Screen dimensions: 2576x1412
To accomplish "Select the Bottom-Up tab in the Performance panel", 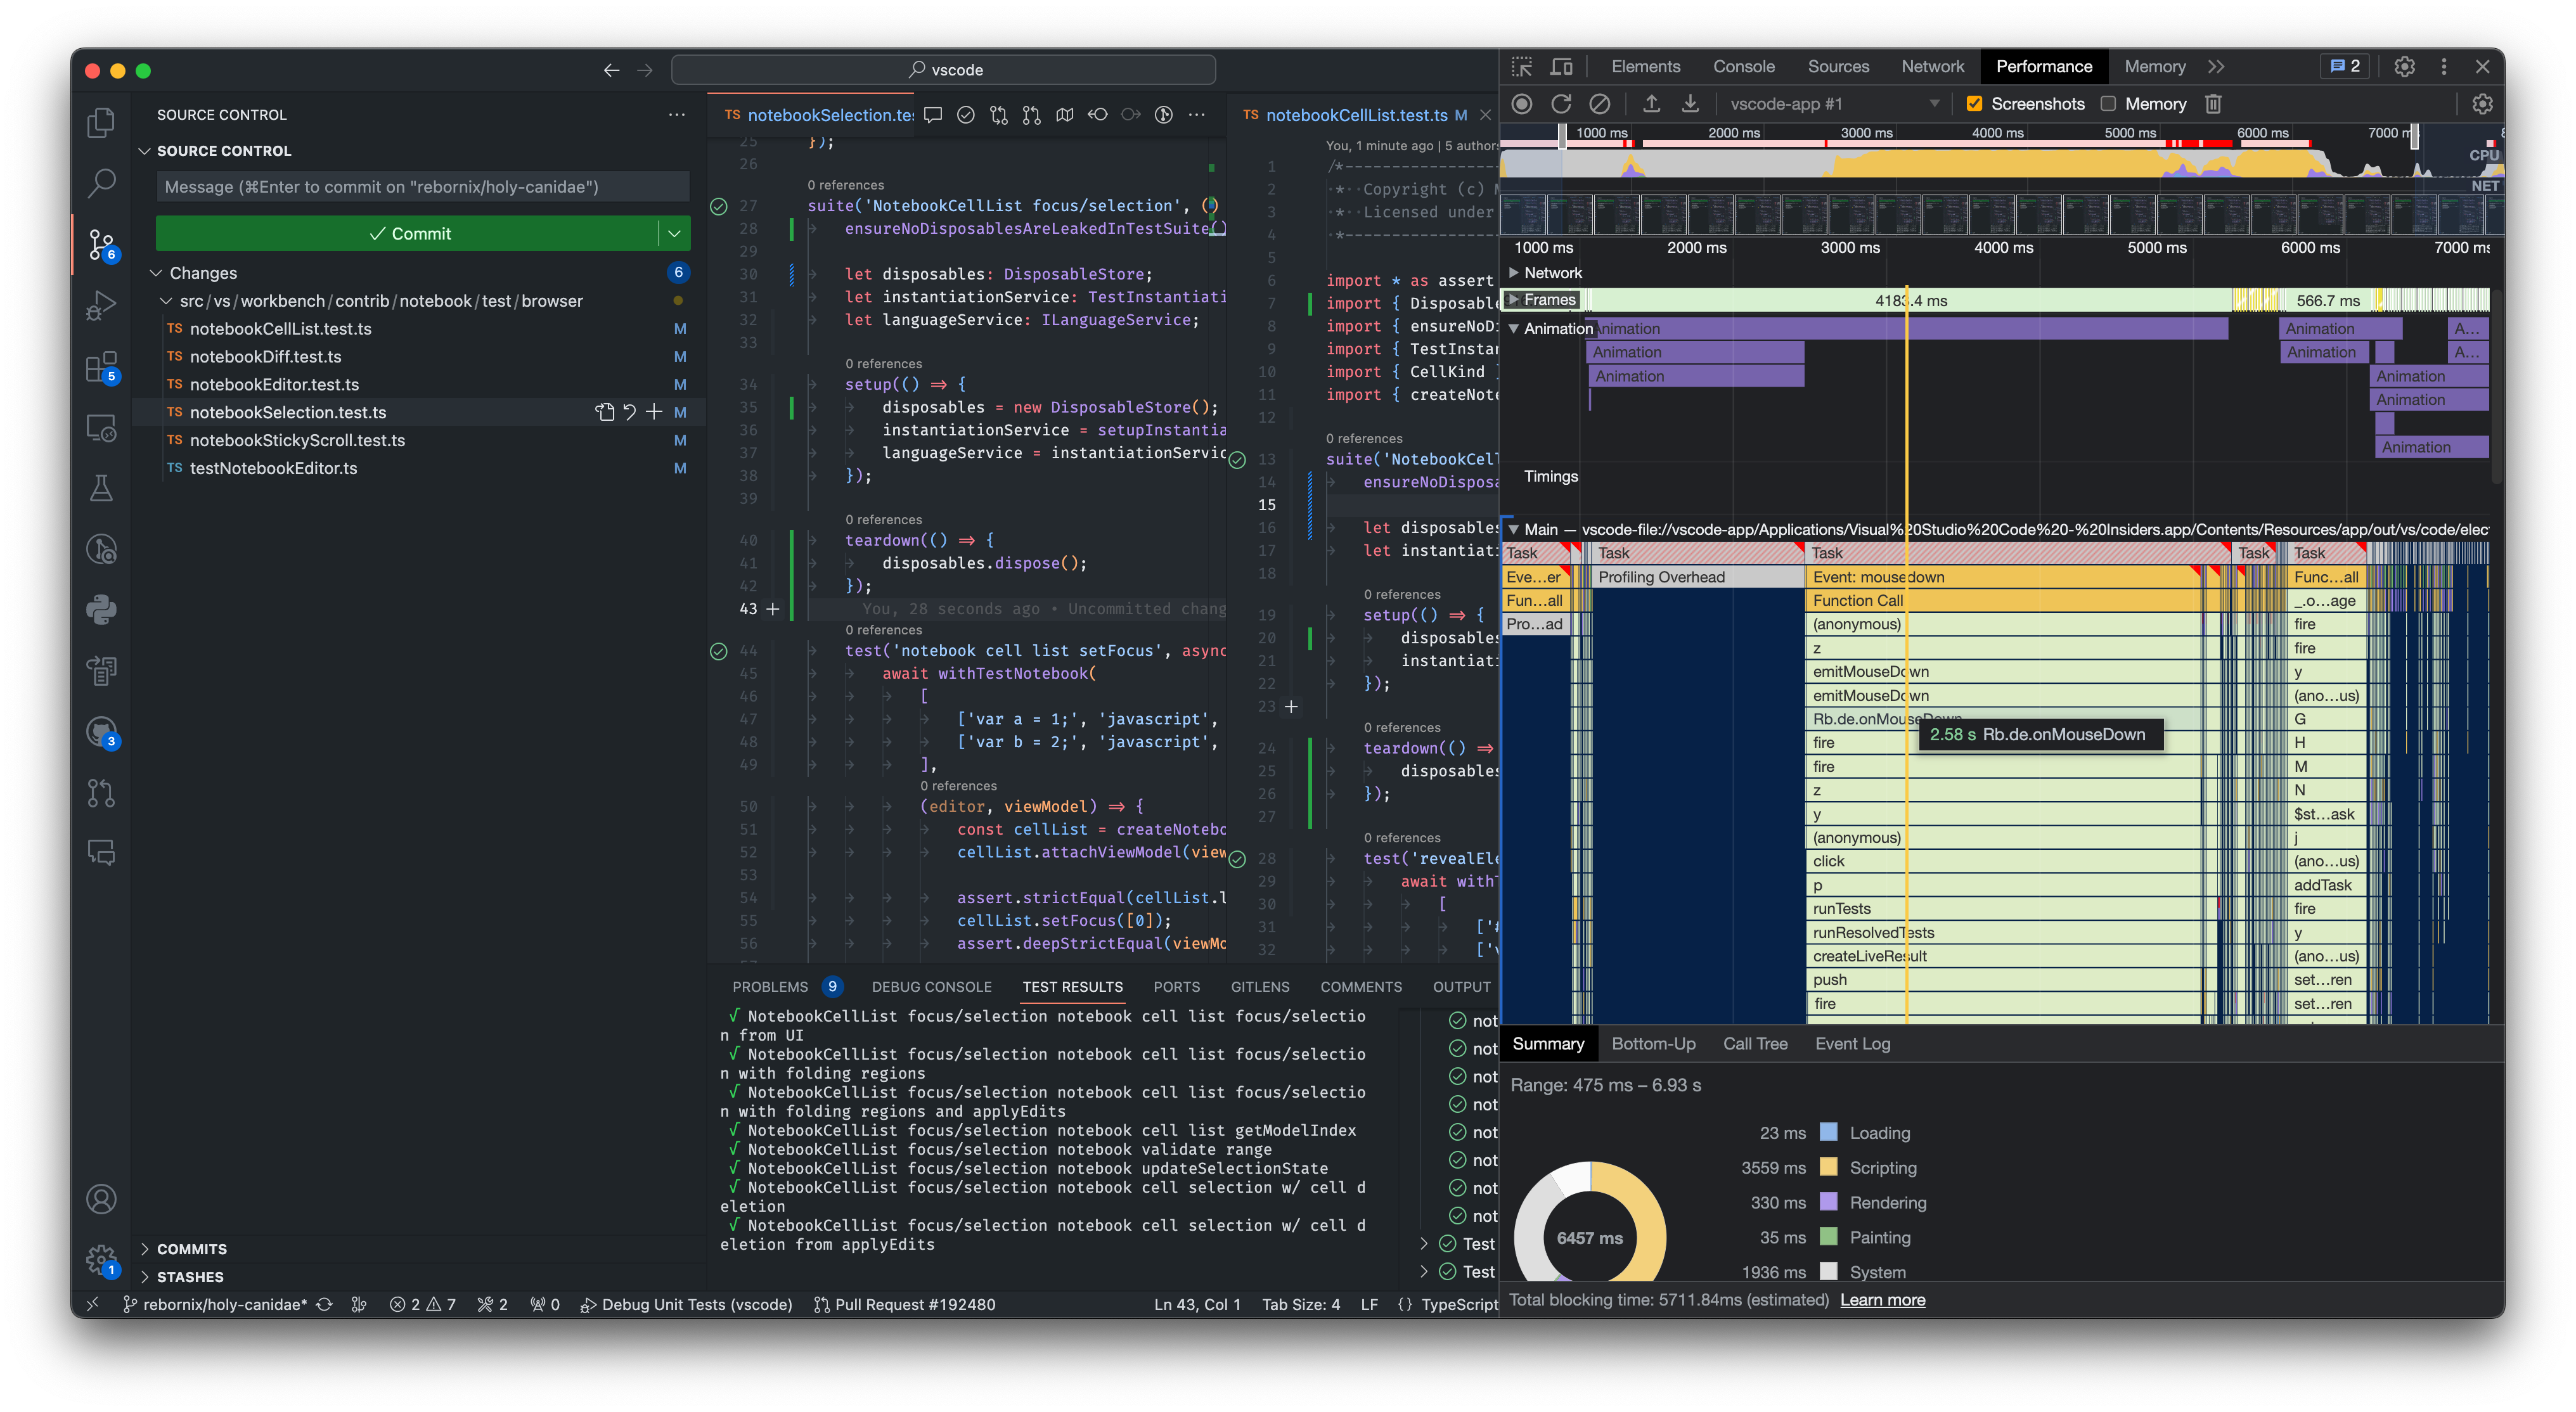I will point(1654,1043).
